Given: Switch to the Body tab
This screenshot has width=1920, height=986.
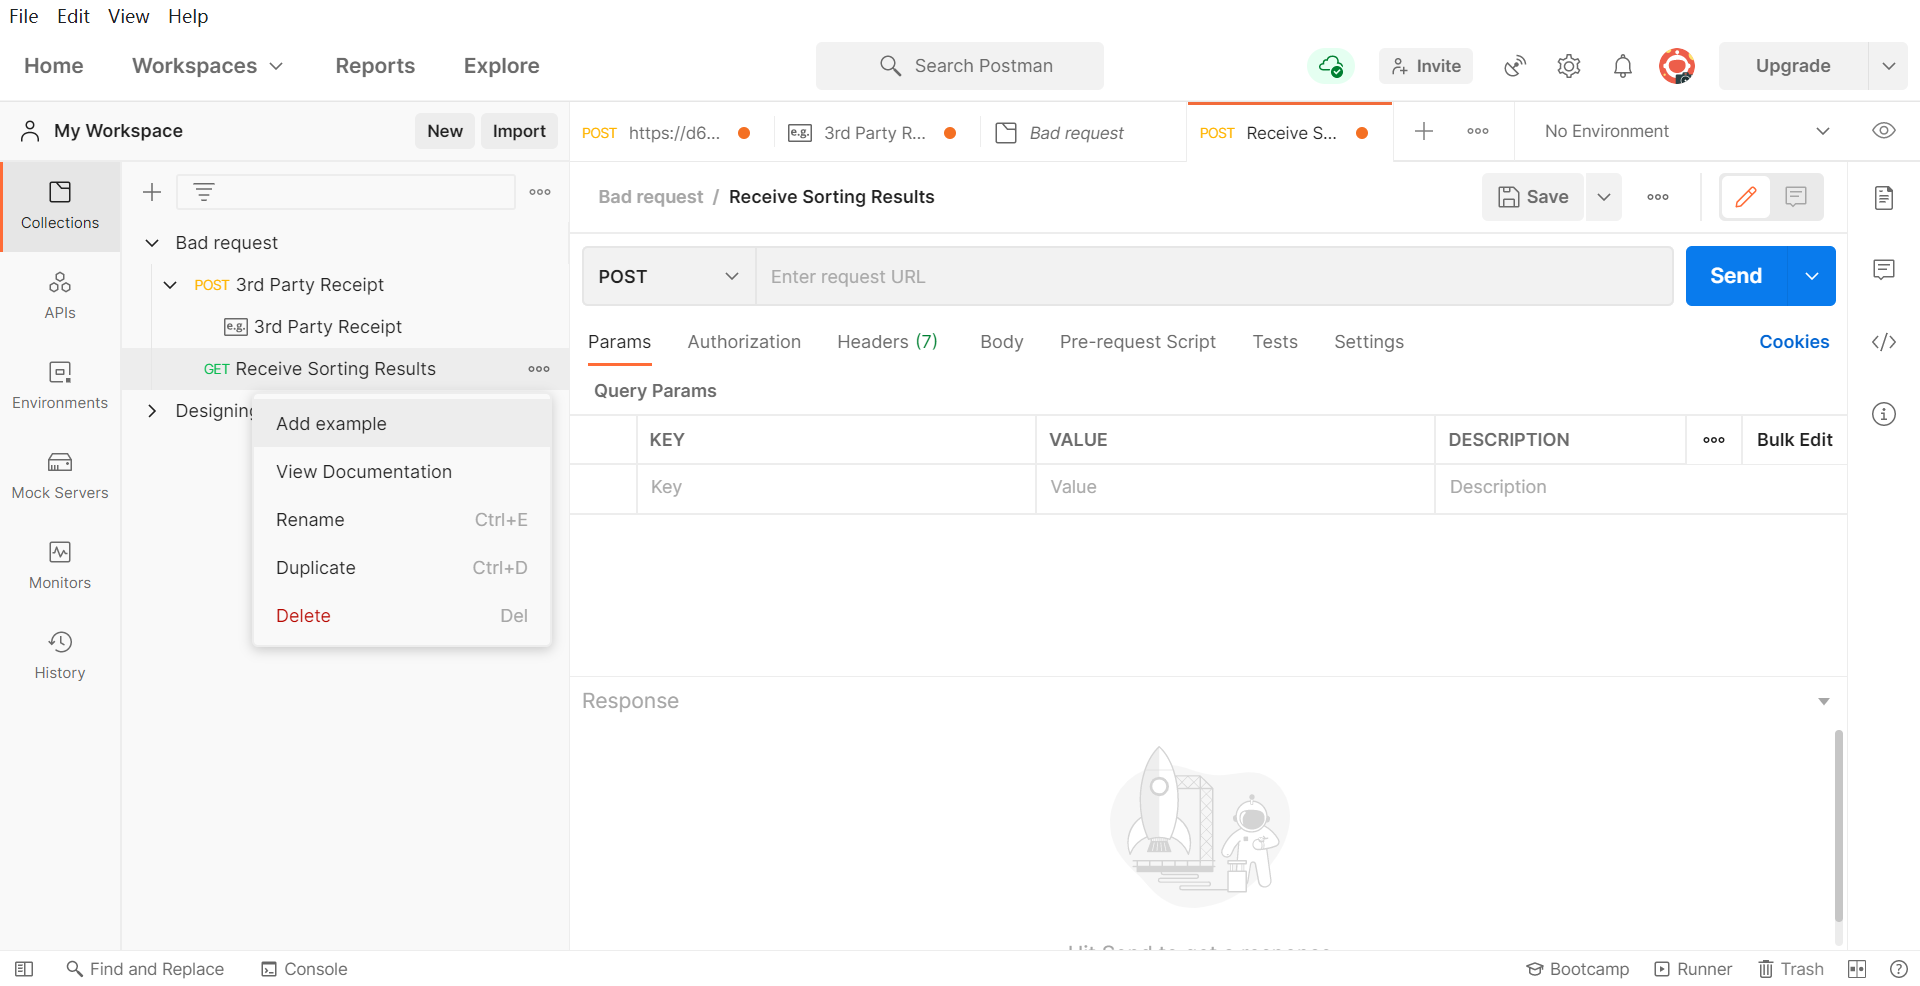Looking at the screenshot, I should point(1001,342).
